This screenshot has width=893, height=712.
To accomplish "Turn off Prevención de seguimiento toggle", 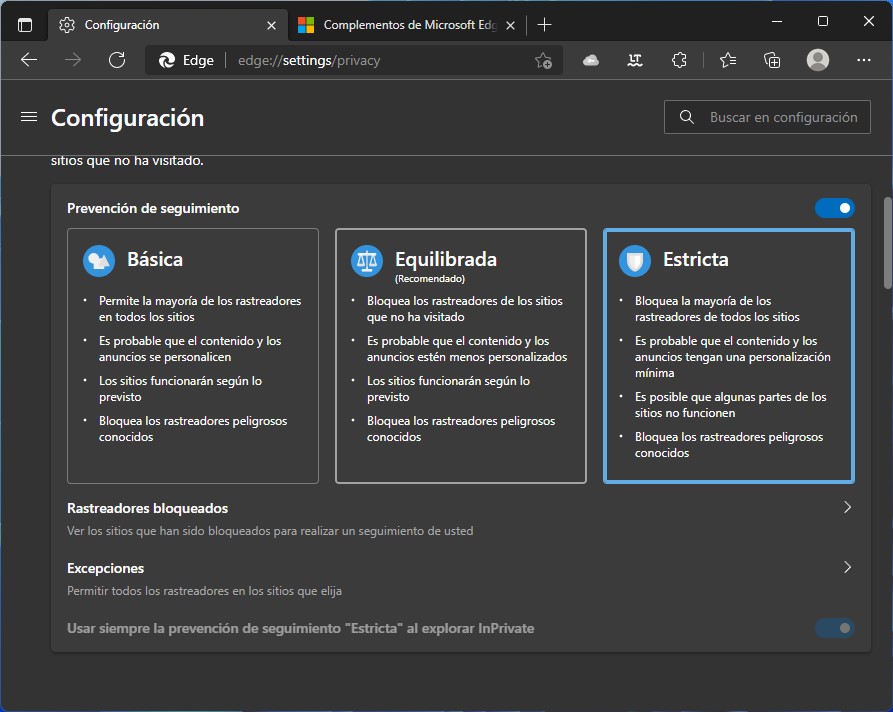I will click(834, 208).
